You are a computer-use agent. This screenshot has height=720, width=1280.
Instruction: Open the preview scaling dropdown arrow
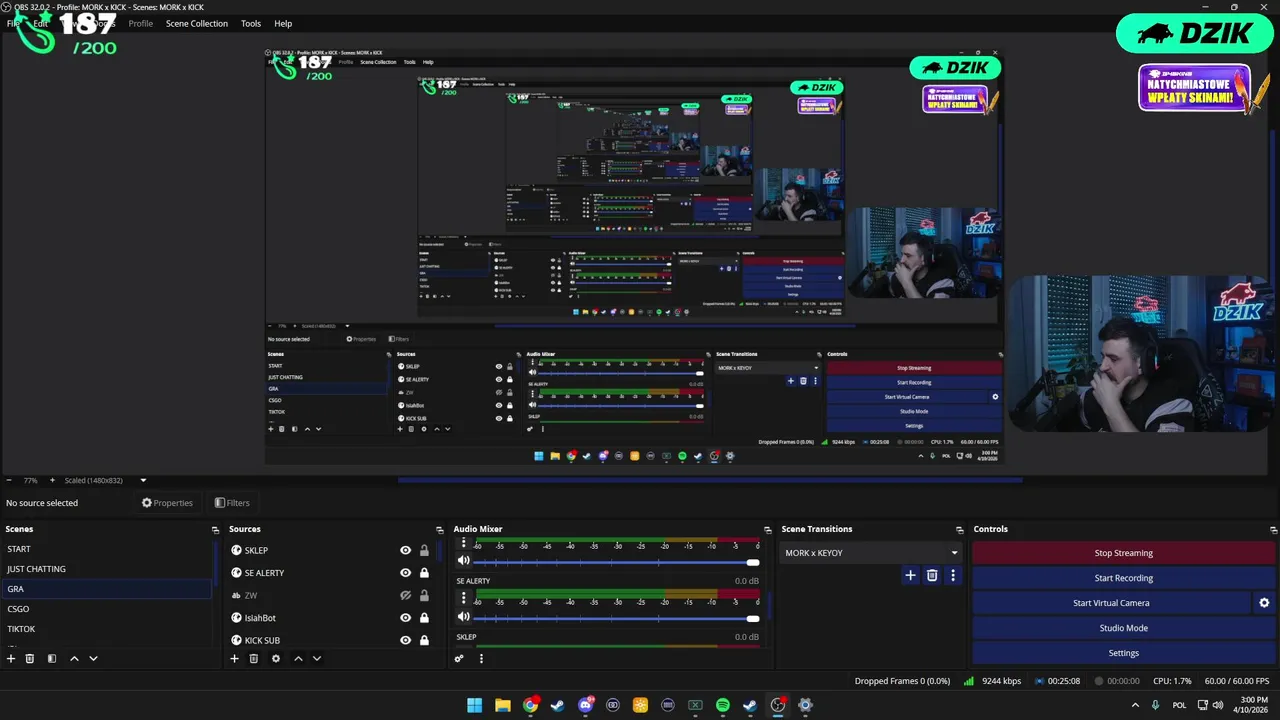coord(143,480)
